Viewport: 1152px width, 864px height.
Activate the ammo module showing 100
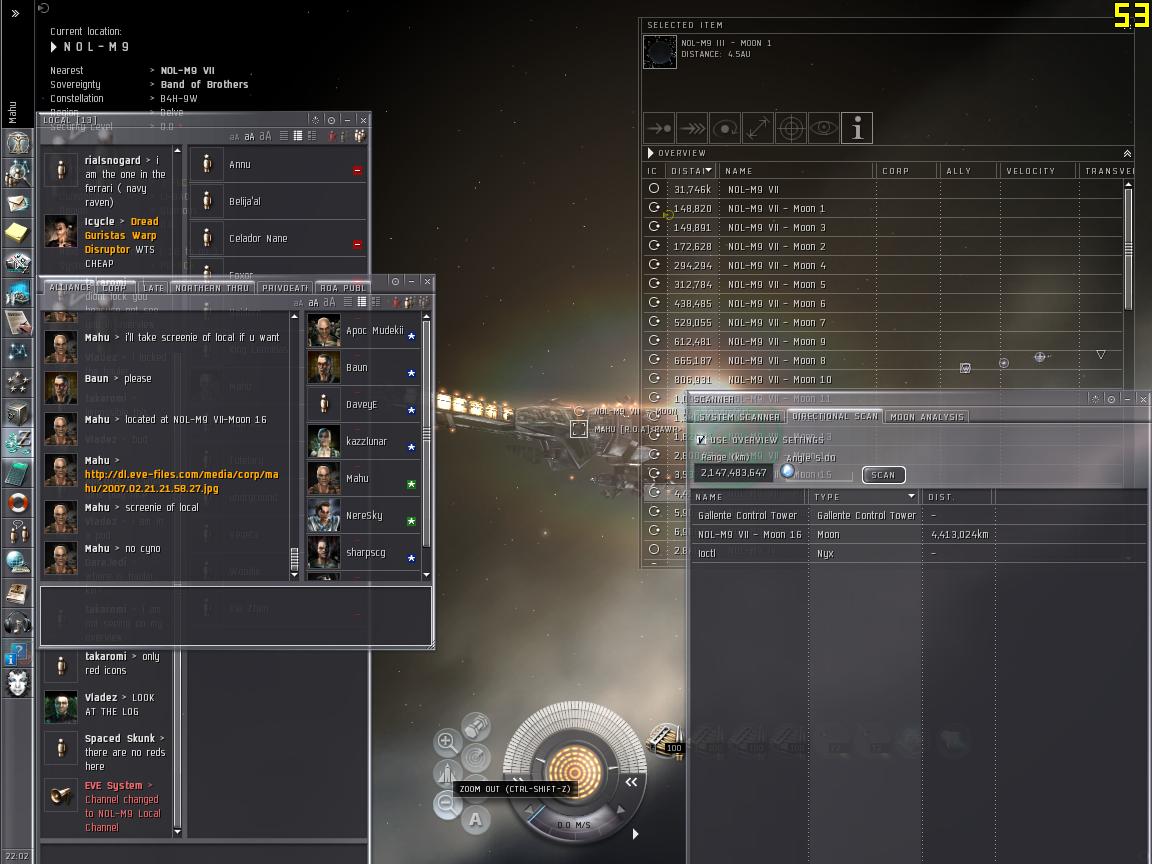point(666,739)
